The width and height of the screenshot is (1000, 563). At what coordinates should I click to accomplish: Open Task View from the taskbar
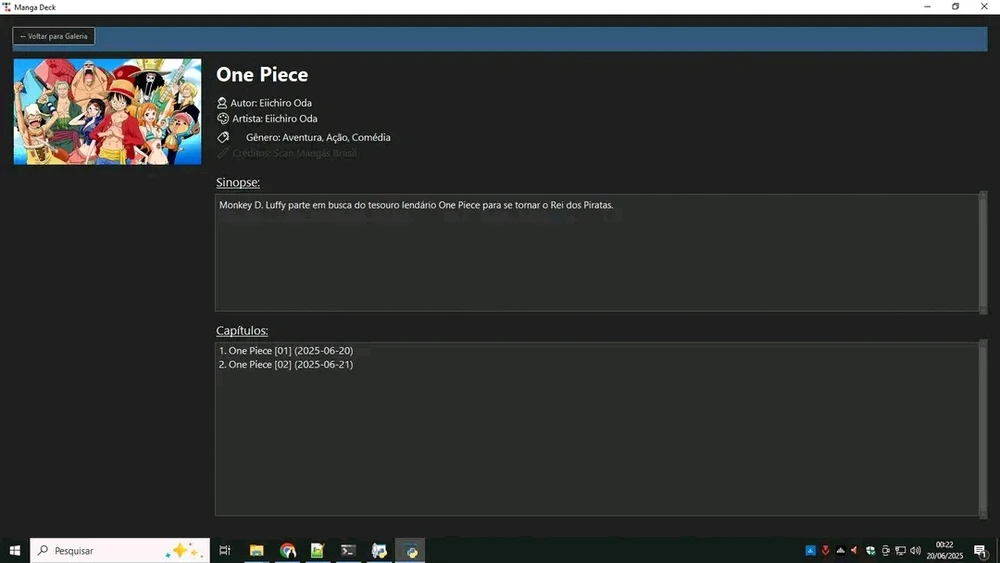(225, 551)
